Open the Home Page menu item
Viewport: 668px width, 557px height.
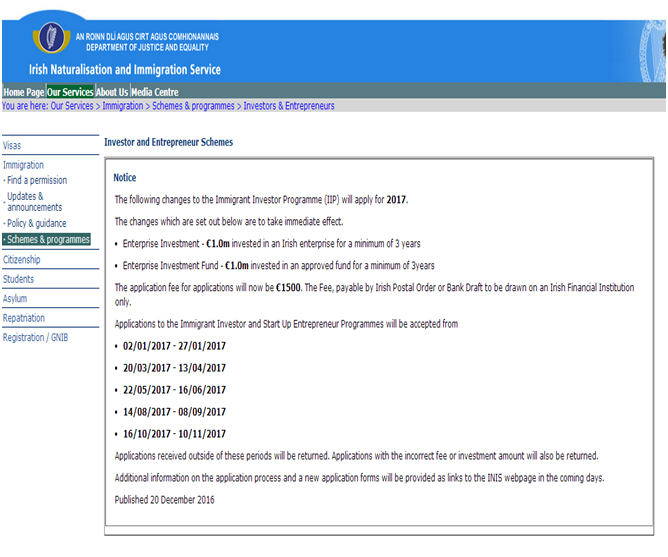tap(23, 92)
